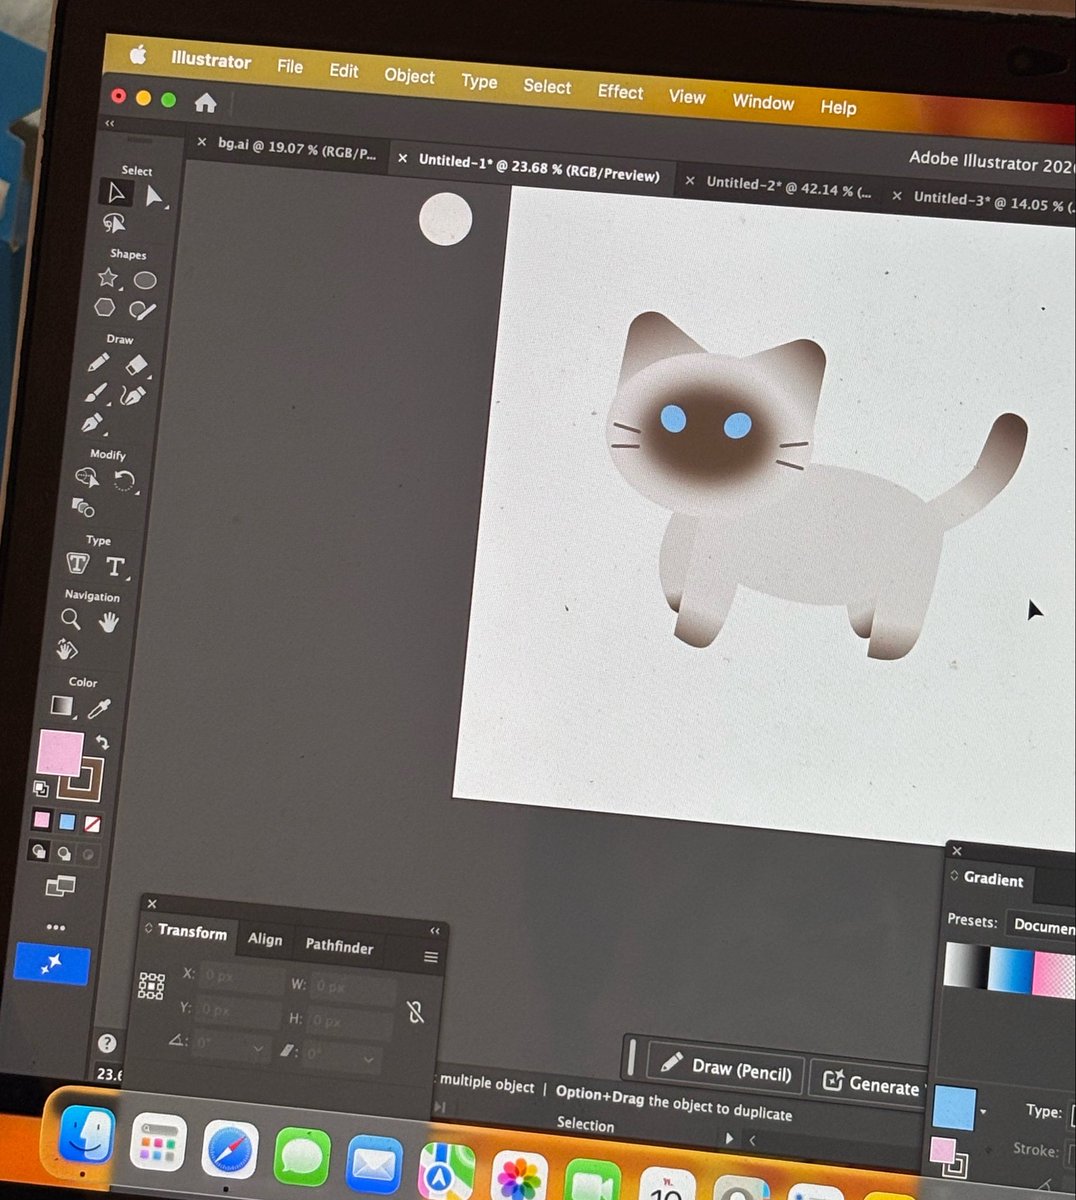Select the Rotate View tool

[x=66, y=651]
